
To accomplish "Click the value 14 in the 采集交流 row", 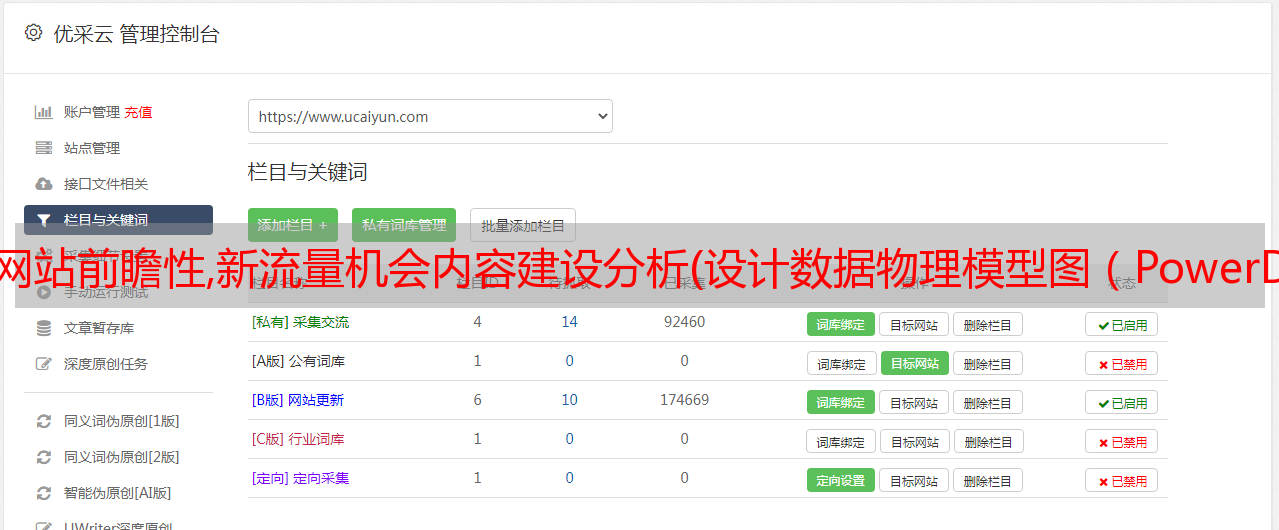I will tap(570, 322).
